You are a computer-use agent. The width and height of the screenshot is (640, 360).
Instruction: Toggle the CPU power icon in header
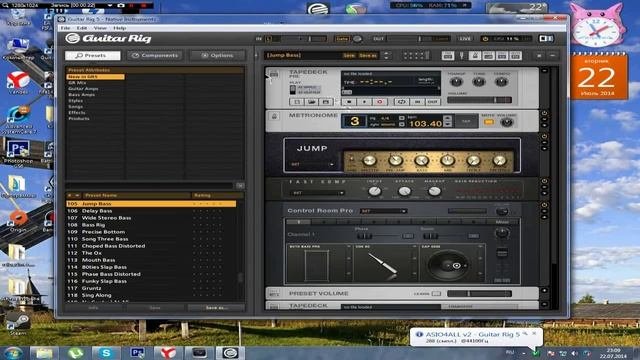point(485,39)
